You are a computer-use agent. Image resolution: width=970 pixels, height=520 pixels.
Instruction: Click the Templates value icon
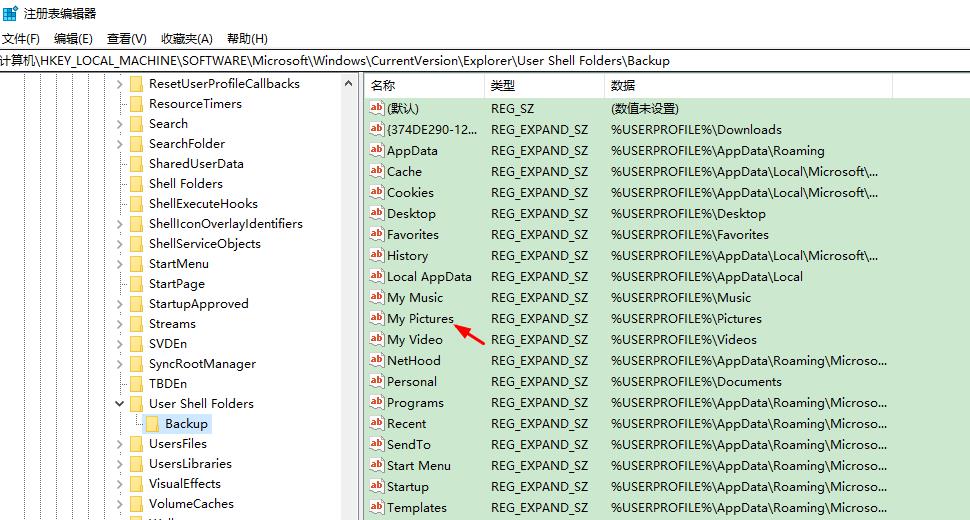click(376, 507)
